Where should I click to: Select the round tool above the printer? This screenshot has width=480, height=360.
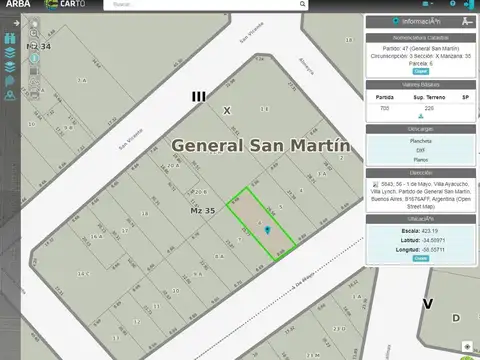tap(34, 82)
